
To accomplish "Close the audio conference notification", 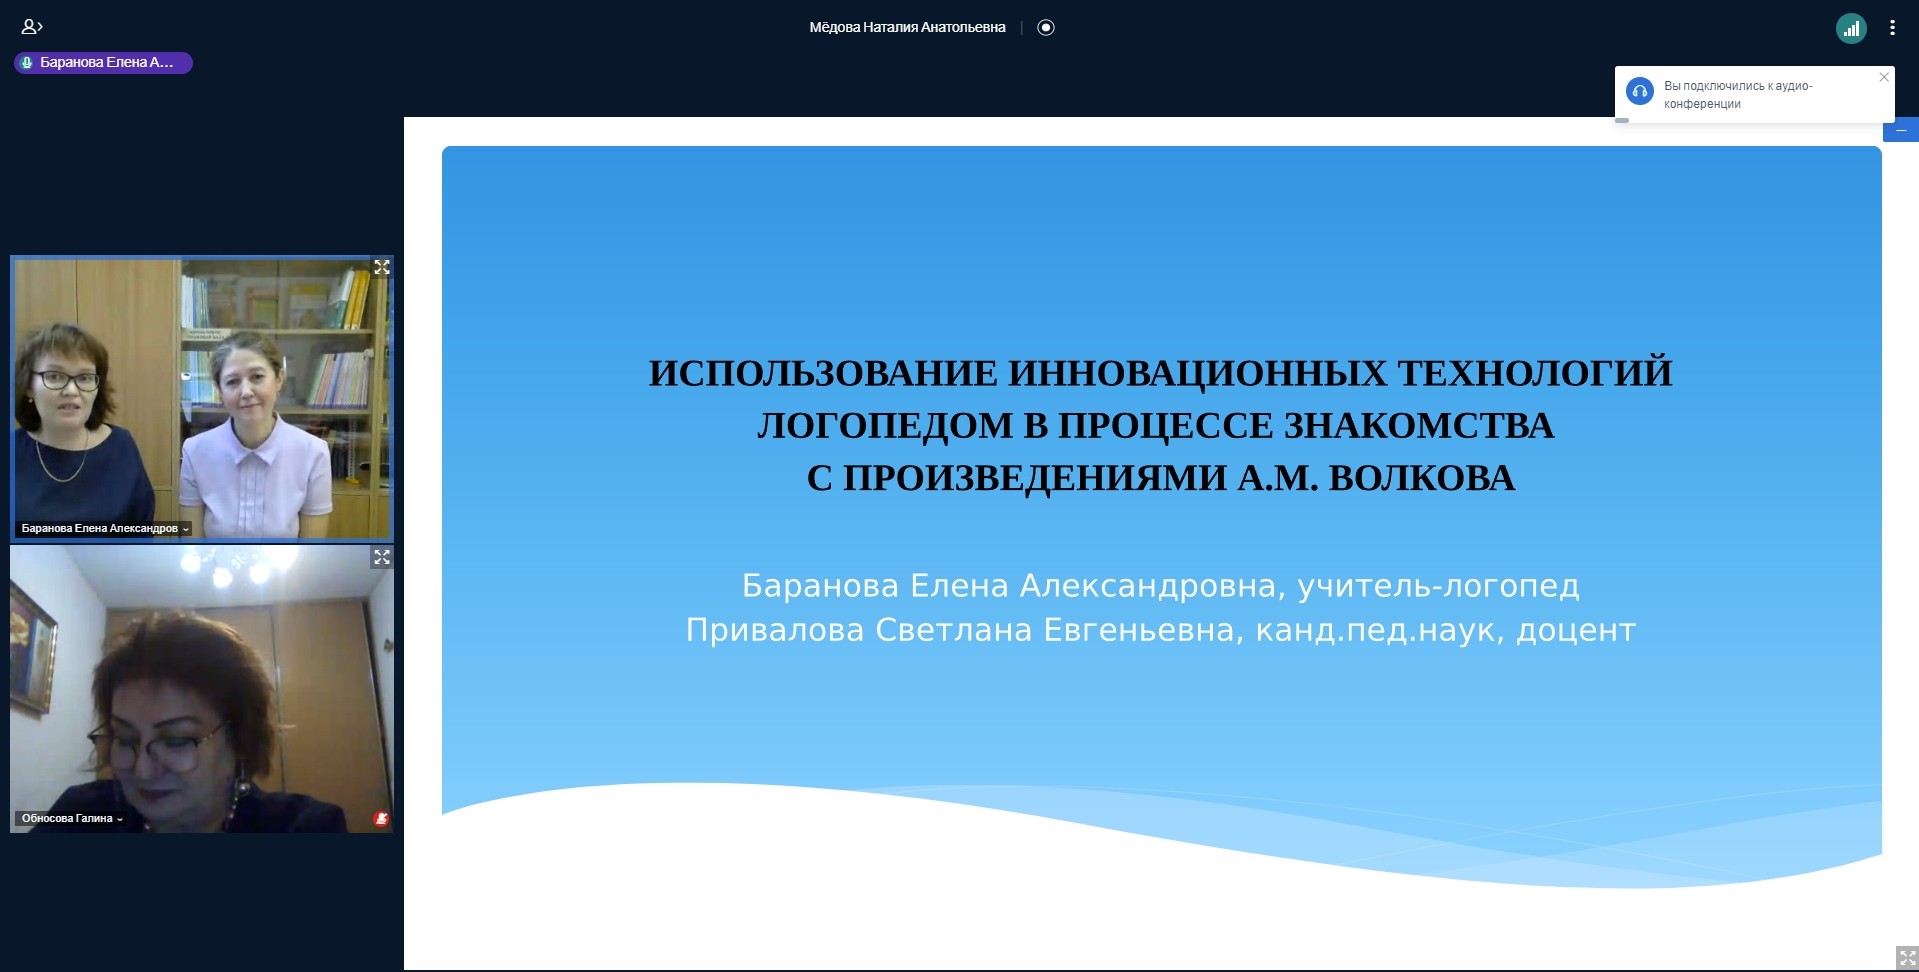I will tap(1884, 77).
